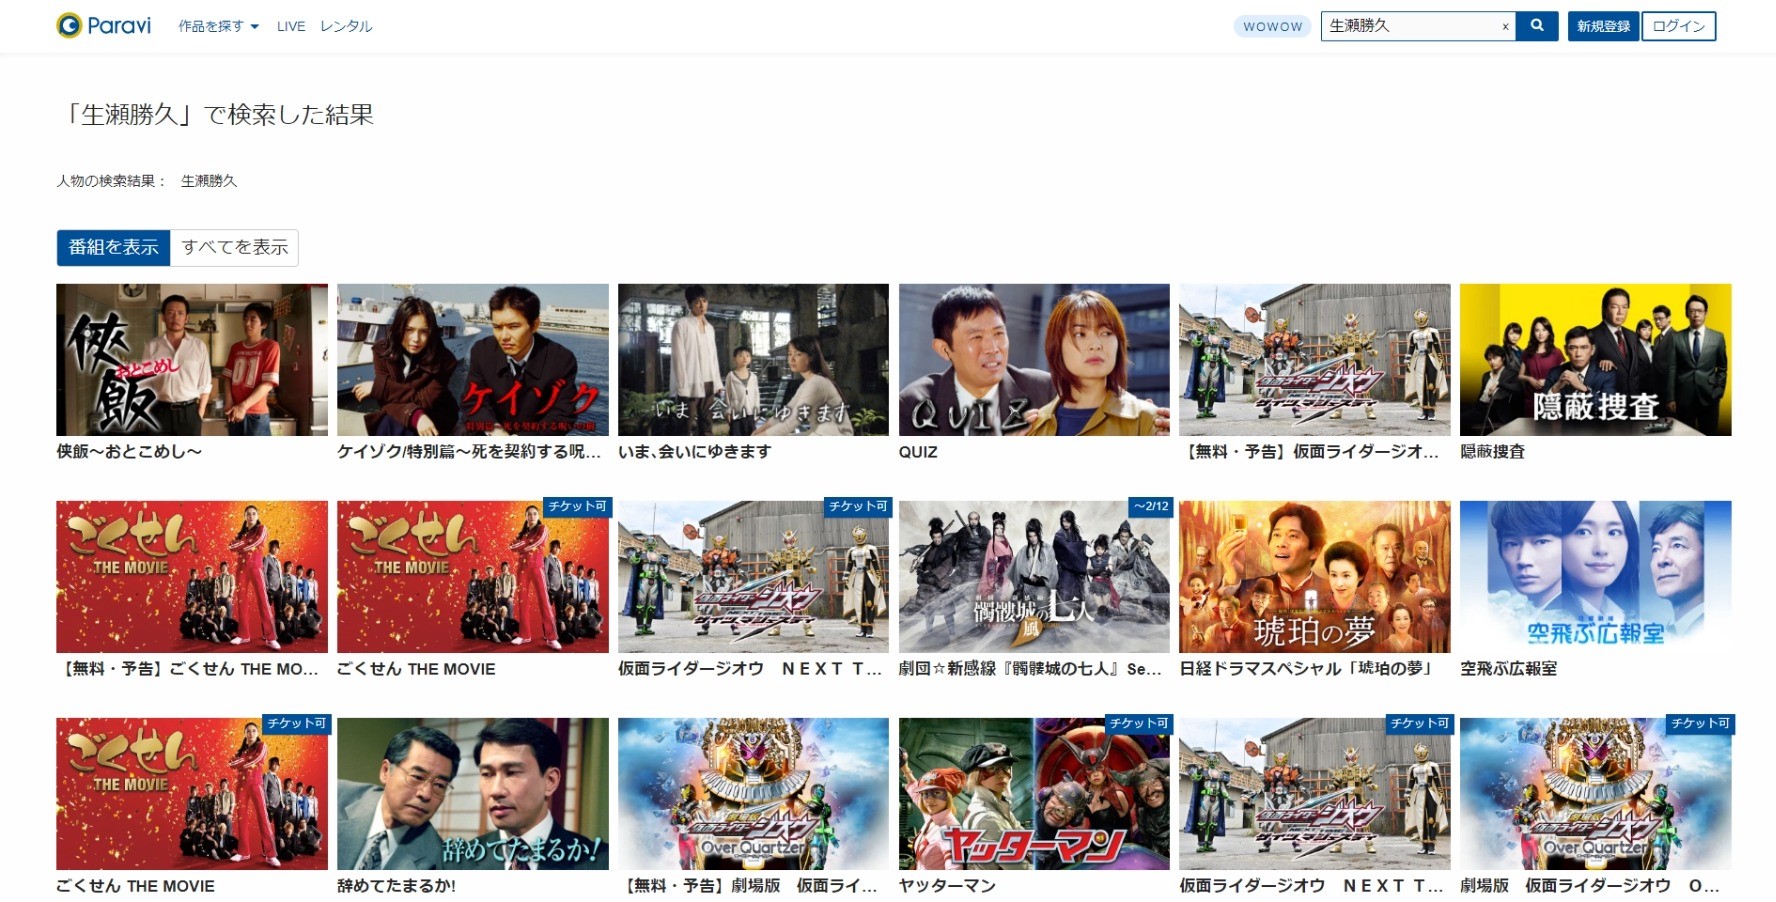Click the 隠蔽捜査 title text
This screenshot has width=1776, height=902.
pos(1492,451)
